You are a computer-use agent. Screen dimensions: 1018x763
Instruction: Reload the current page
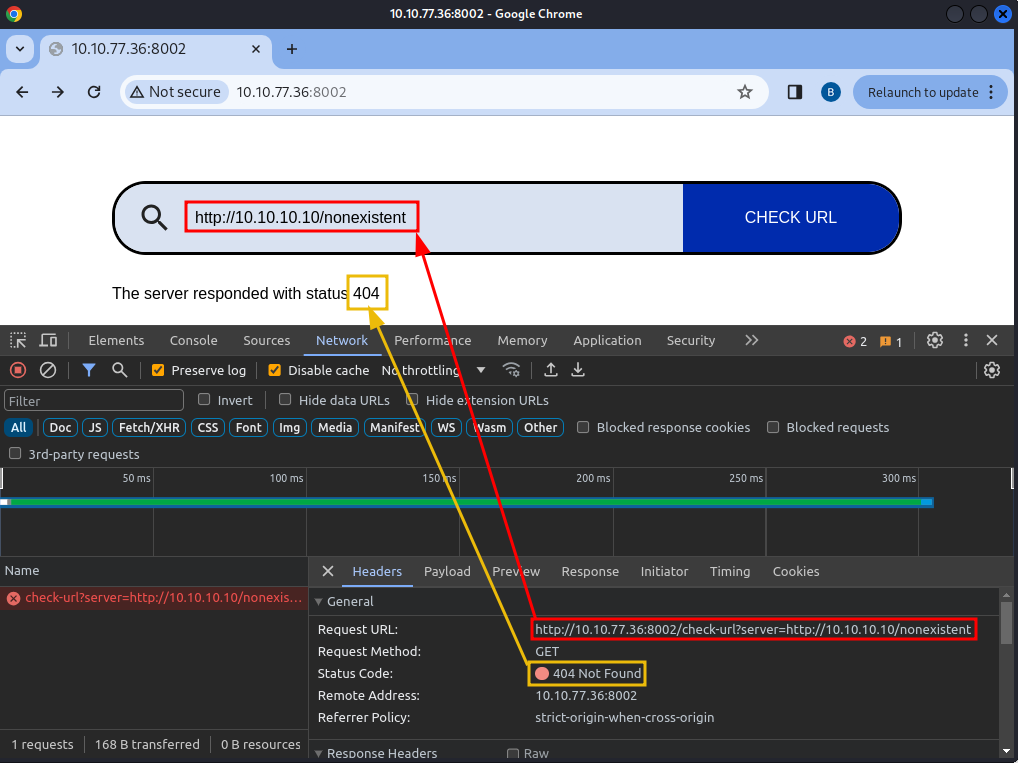coord(94,92)
